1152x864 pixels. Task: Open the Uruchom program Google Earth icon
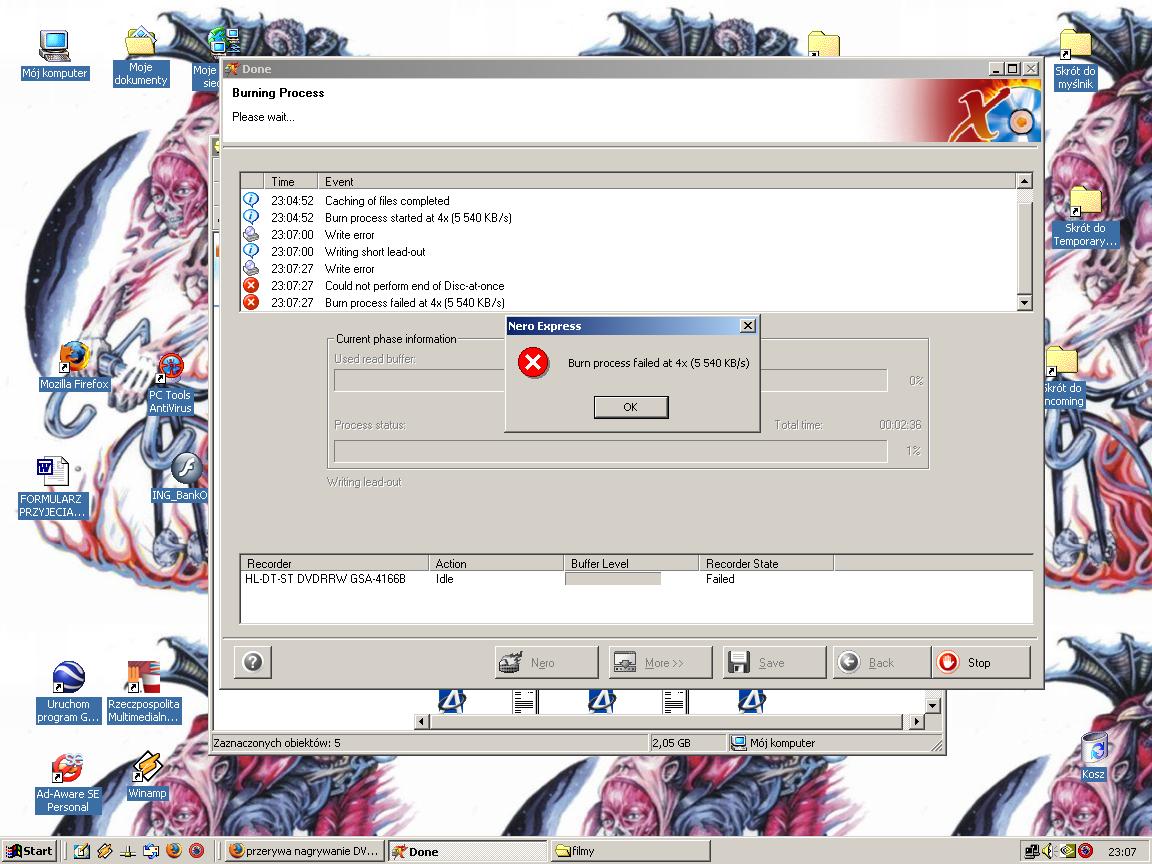68,692
